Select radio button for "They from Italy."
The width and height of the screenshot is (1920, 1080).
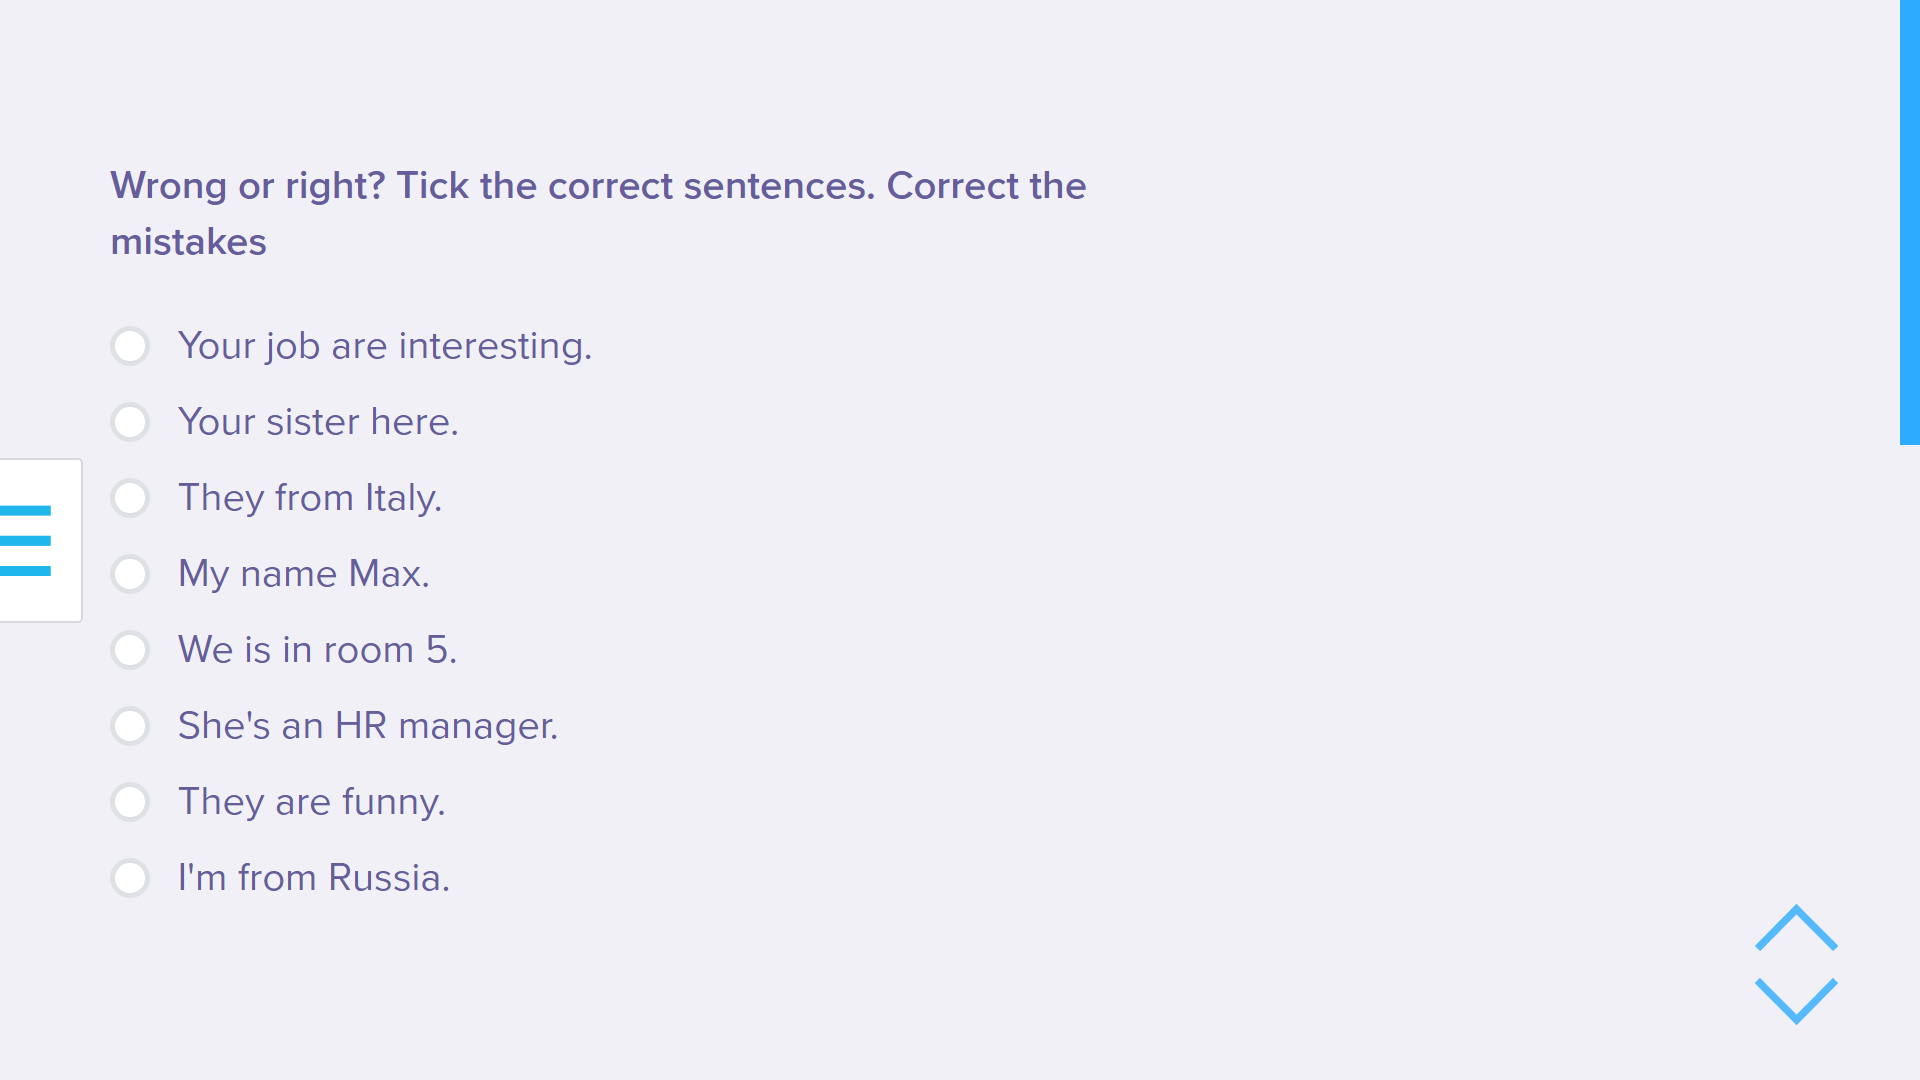130,498
